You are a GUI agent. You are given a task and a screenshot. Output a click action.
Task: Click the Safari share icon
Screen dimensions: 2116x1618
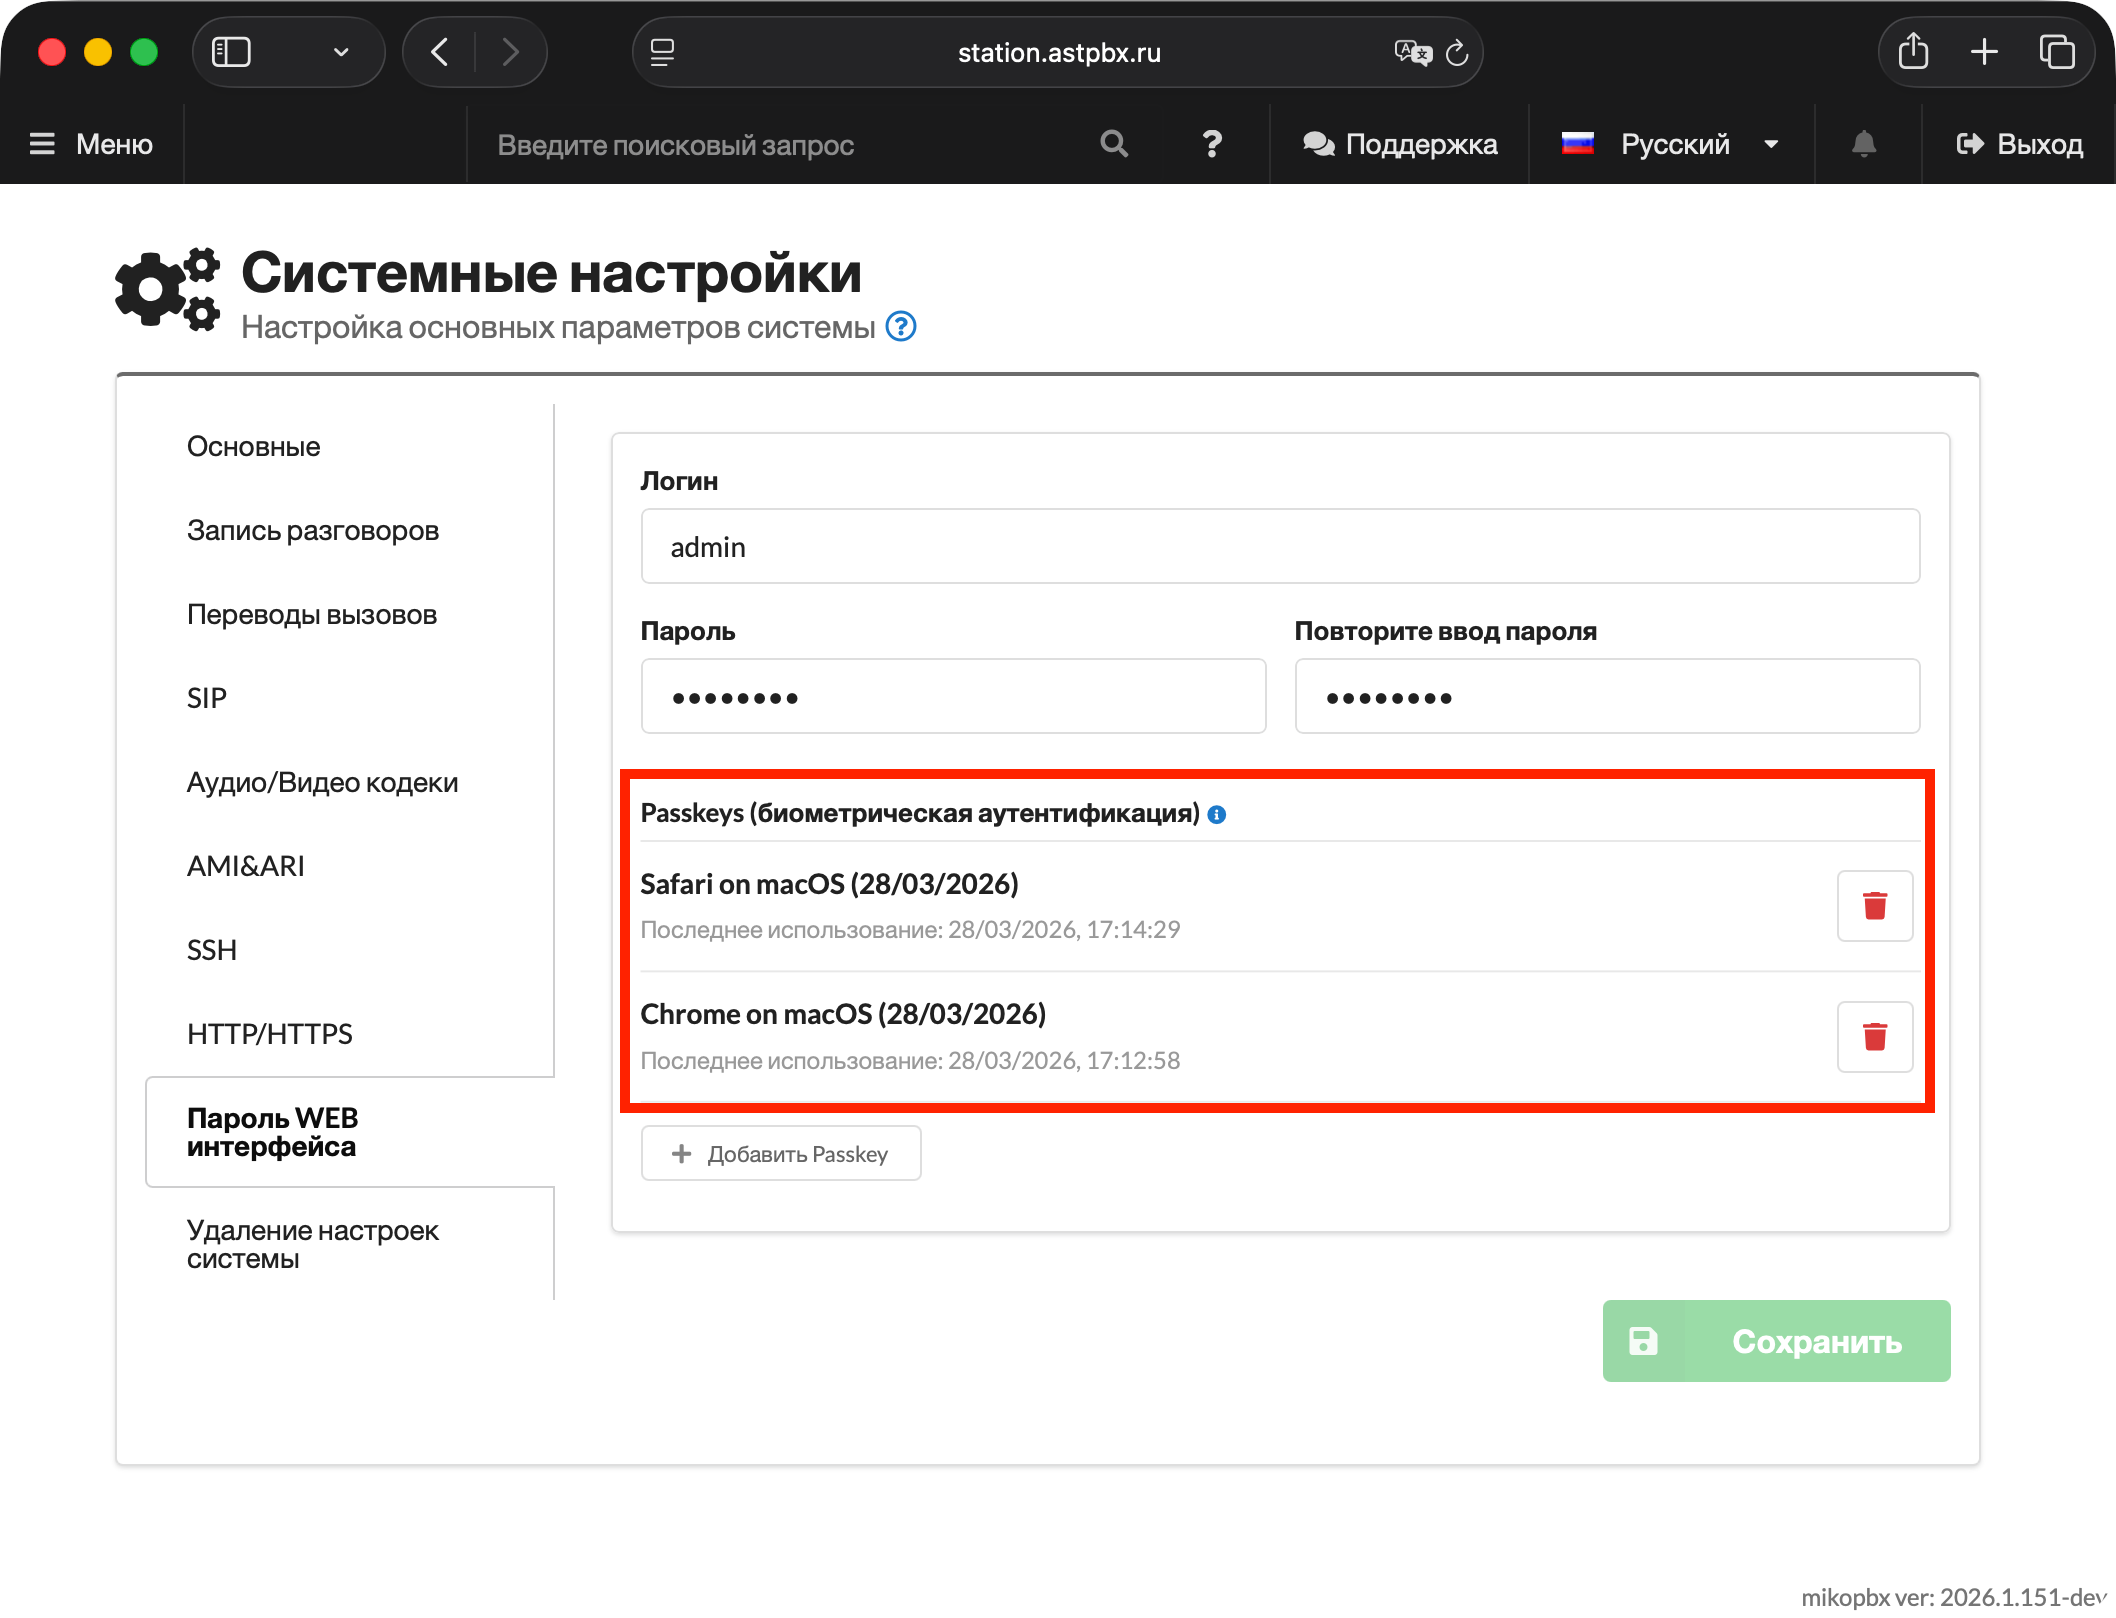[1913, 52]
